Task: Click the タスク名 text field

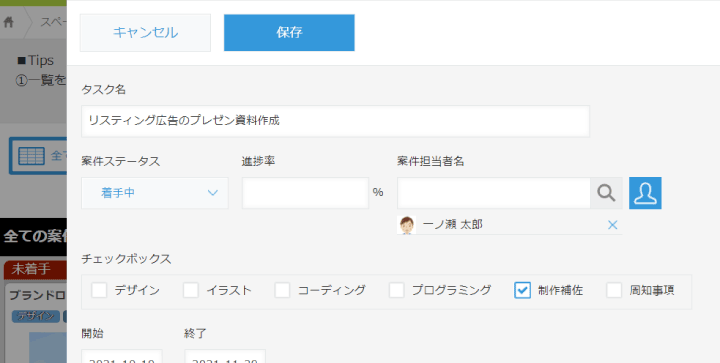Action: [x=335, y=121]
